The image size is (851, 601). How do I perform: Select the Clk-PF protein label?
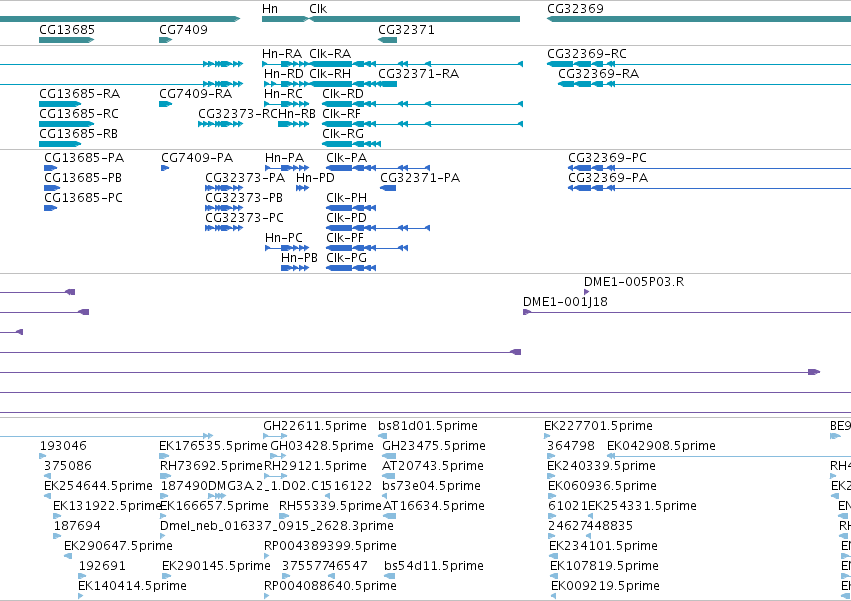point(345,238)
